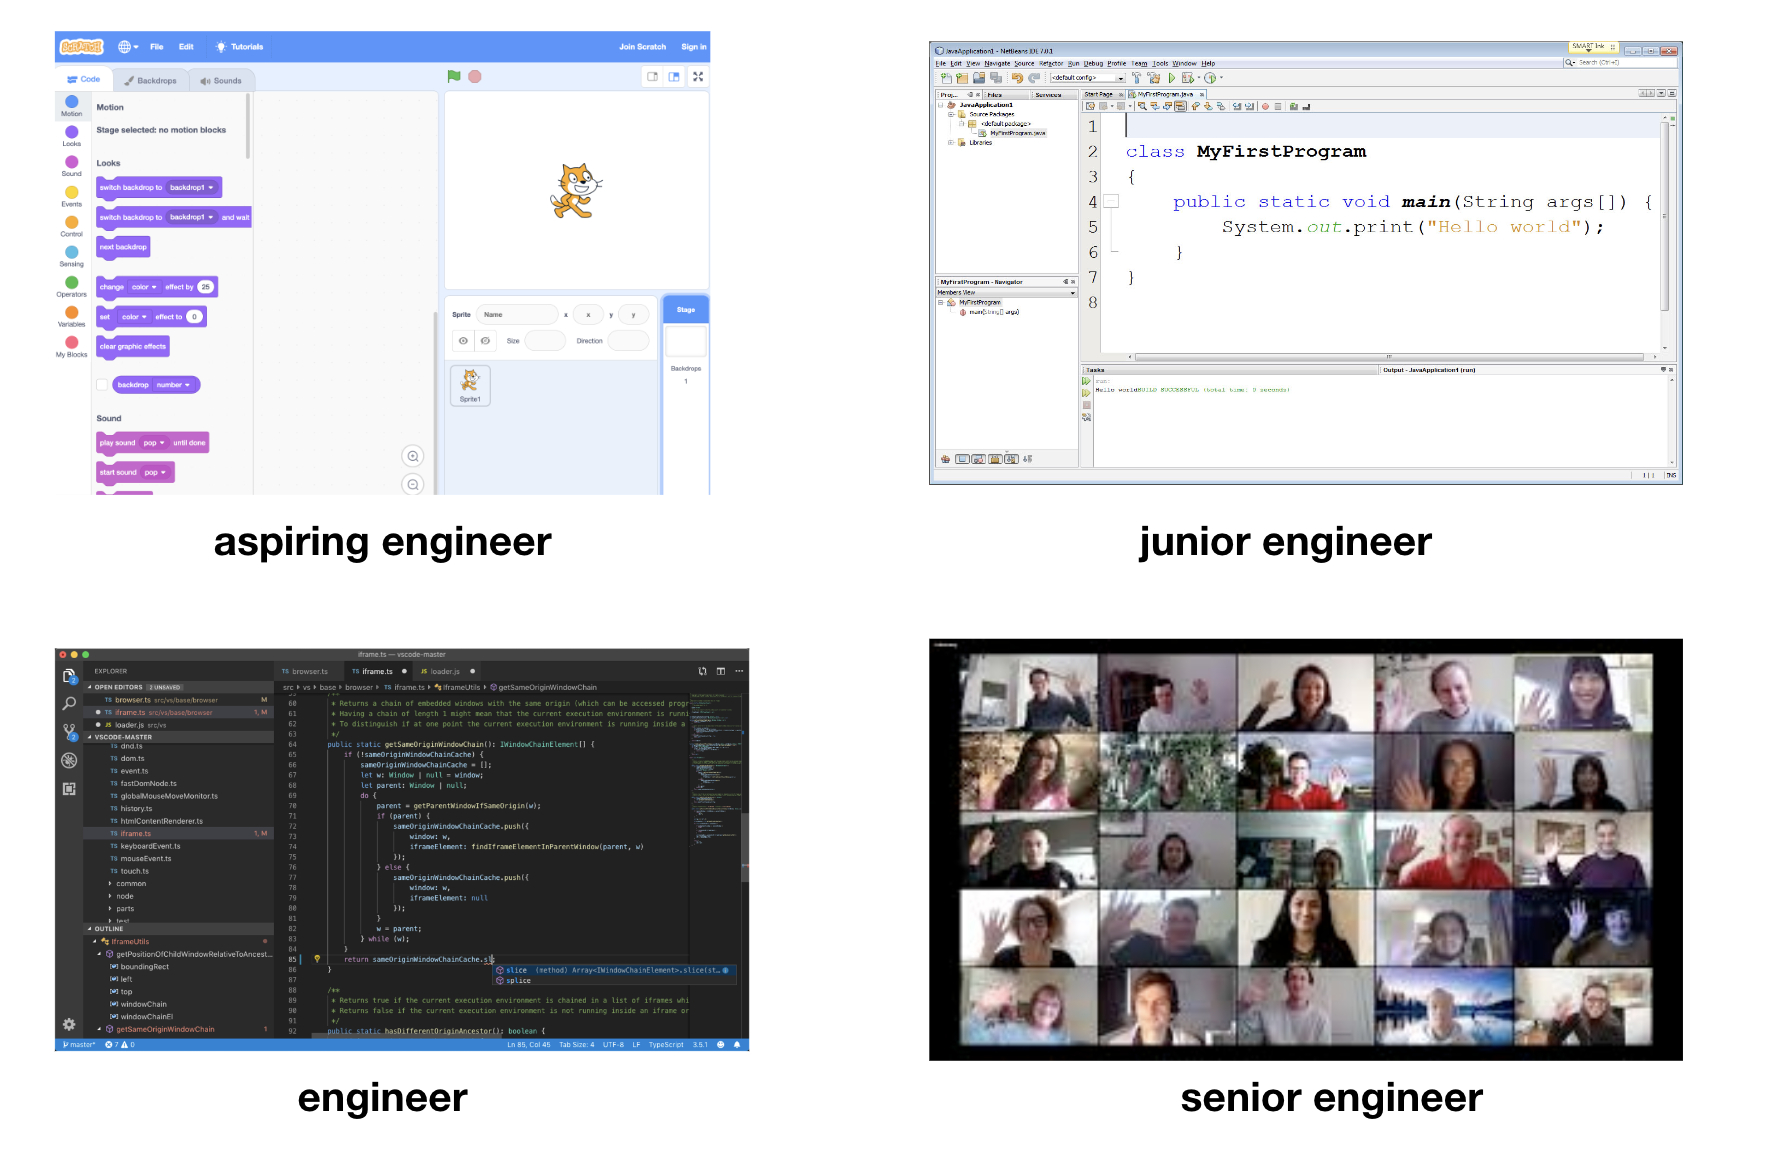The height and width of the screenshot is (1162, 1770).
Task: Collapse the OUTLINE section in VS Code
Action: click(x=178, y=929)
